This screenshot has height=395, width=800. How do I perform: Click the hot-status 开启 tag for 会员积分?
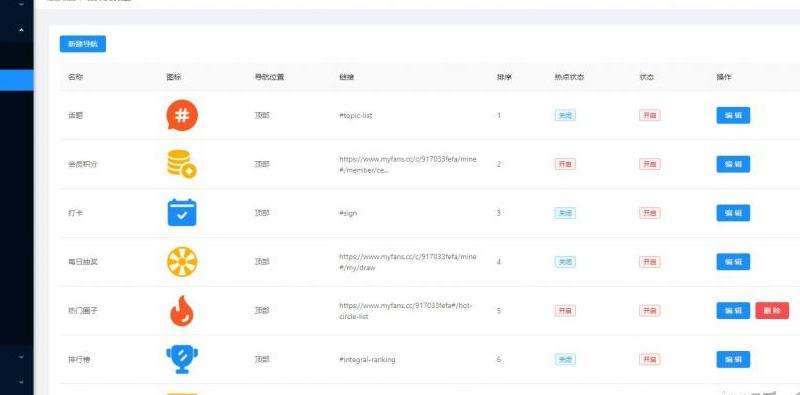point(565,164)
